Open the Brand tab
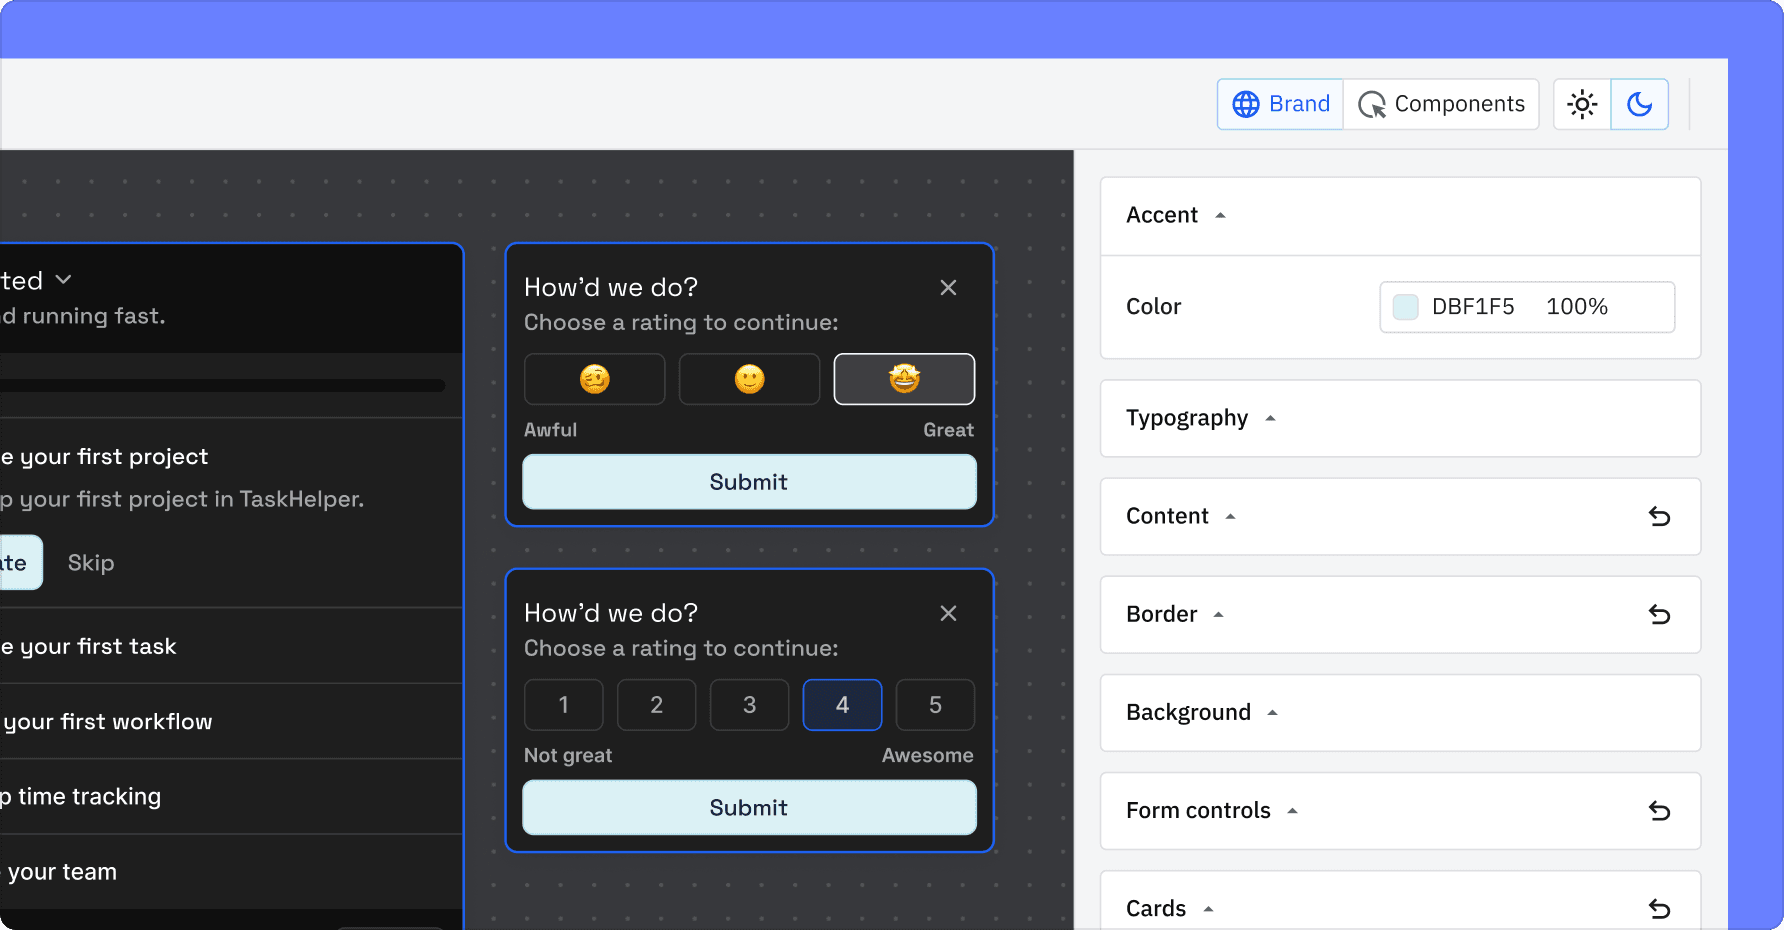The width and height of the screenshot is (1784, 930). pos(1280,104)
